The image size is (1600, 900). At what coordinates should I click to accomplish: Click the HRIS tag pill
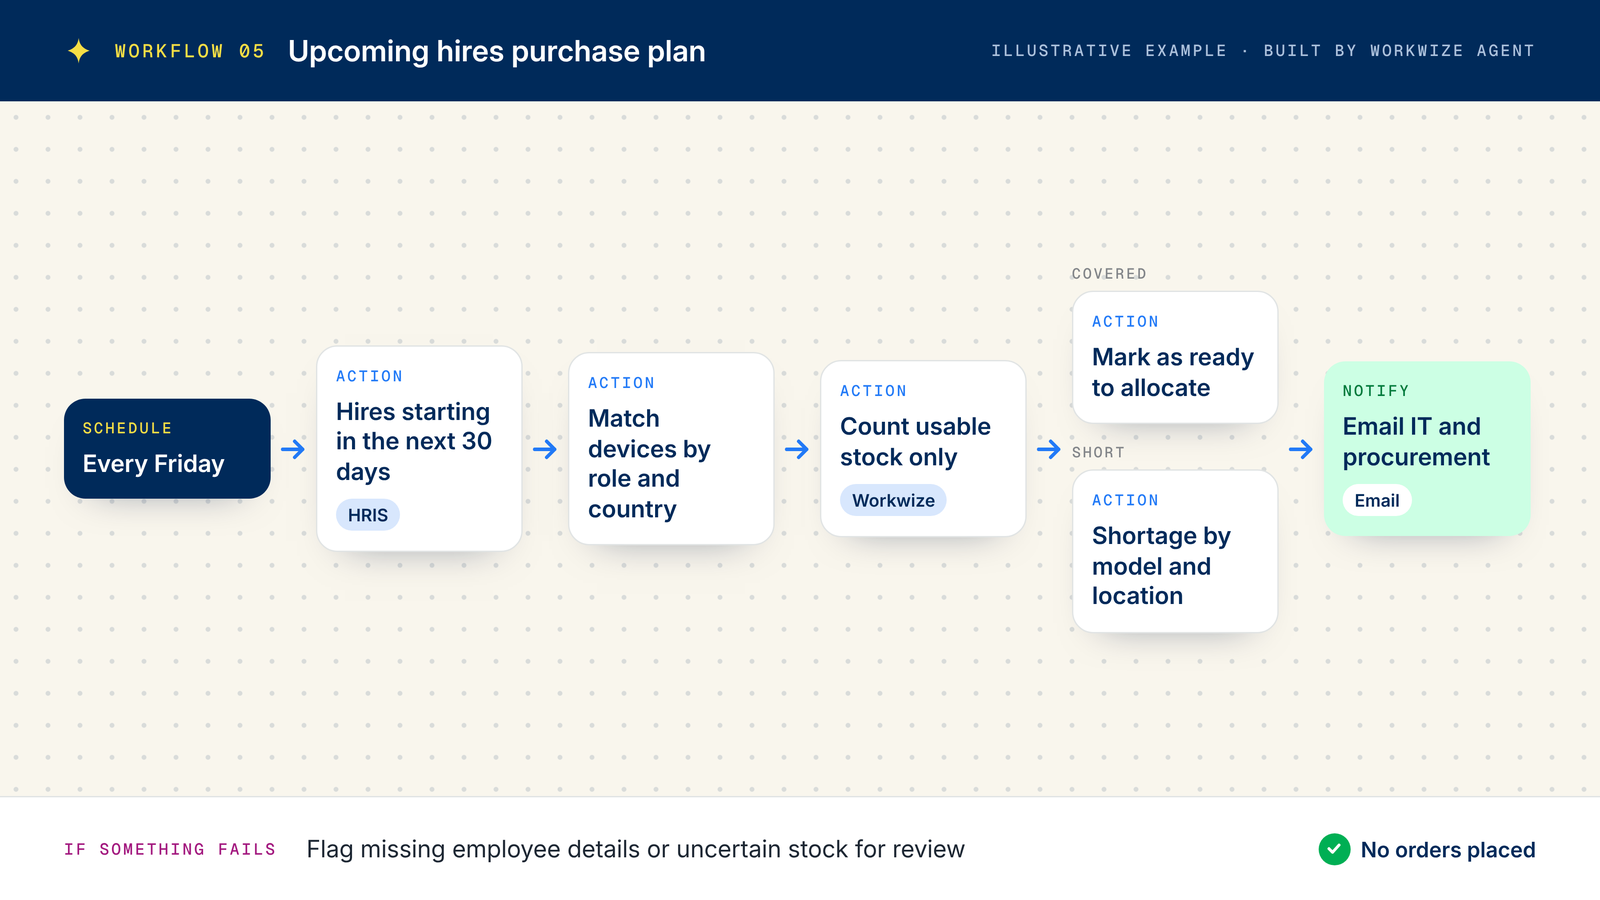point(368,515)
